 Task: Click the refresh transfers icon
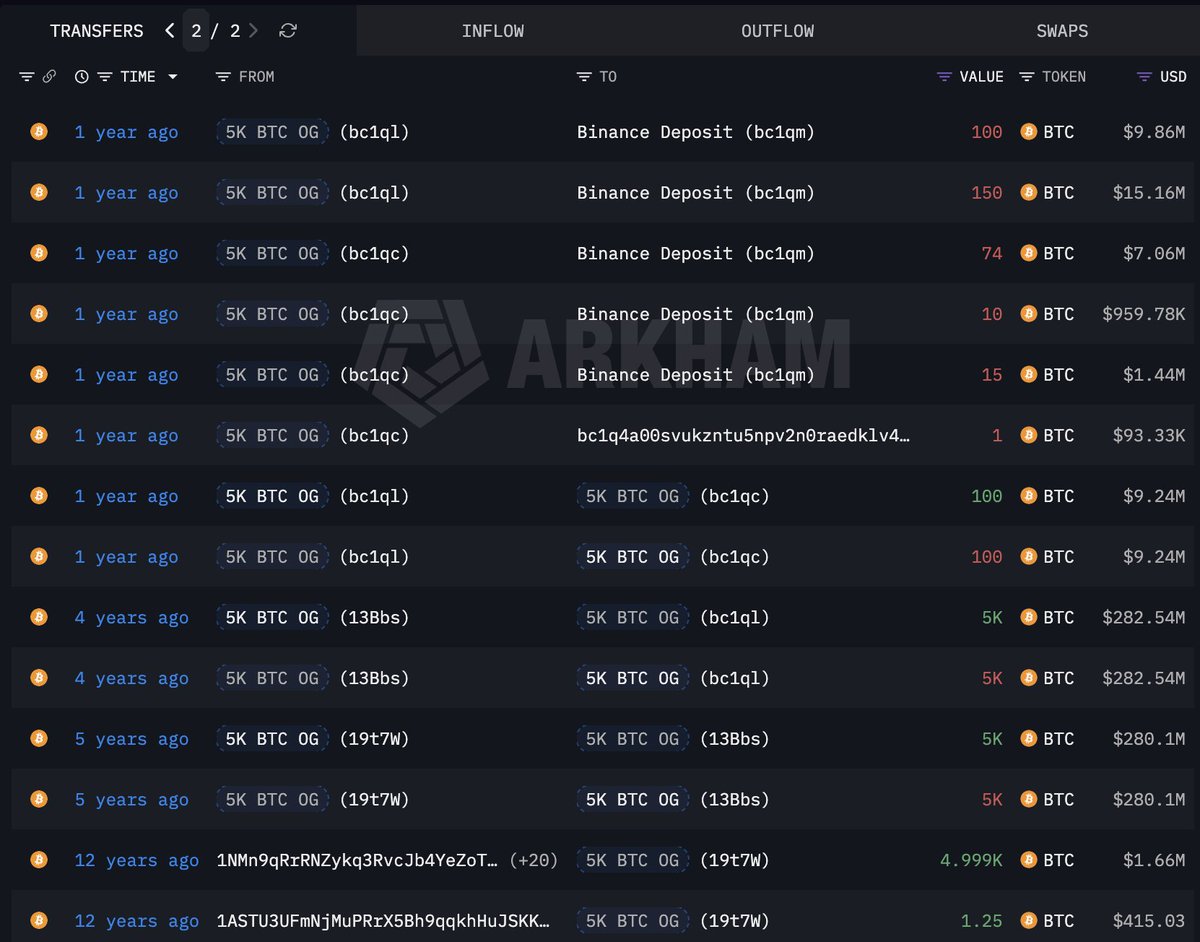coord(288,31)
